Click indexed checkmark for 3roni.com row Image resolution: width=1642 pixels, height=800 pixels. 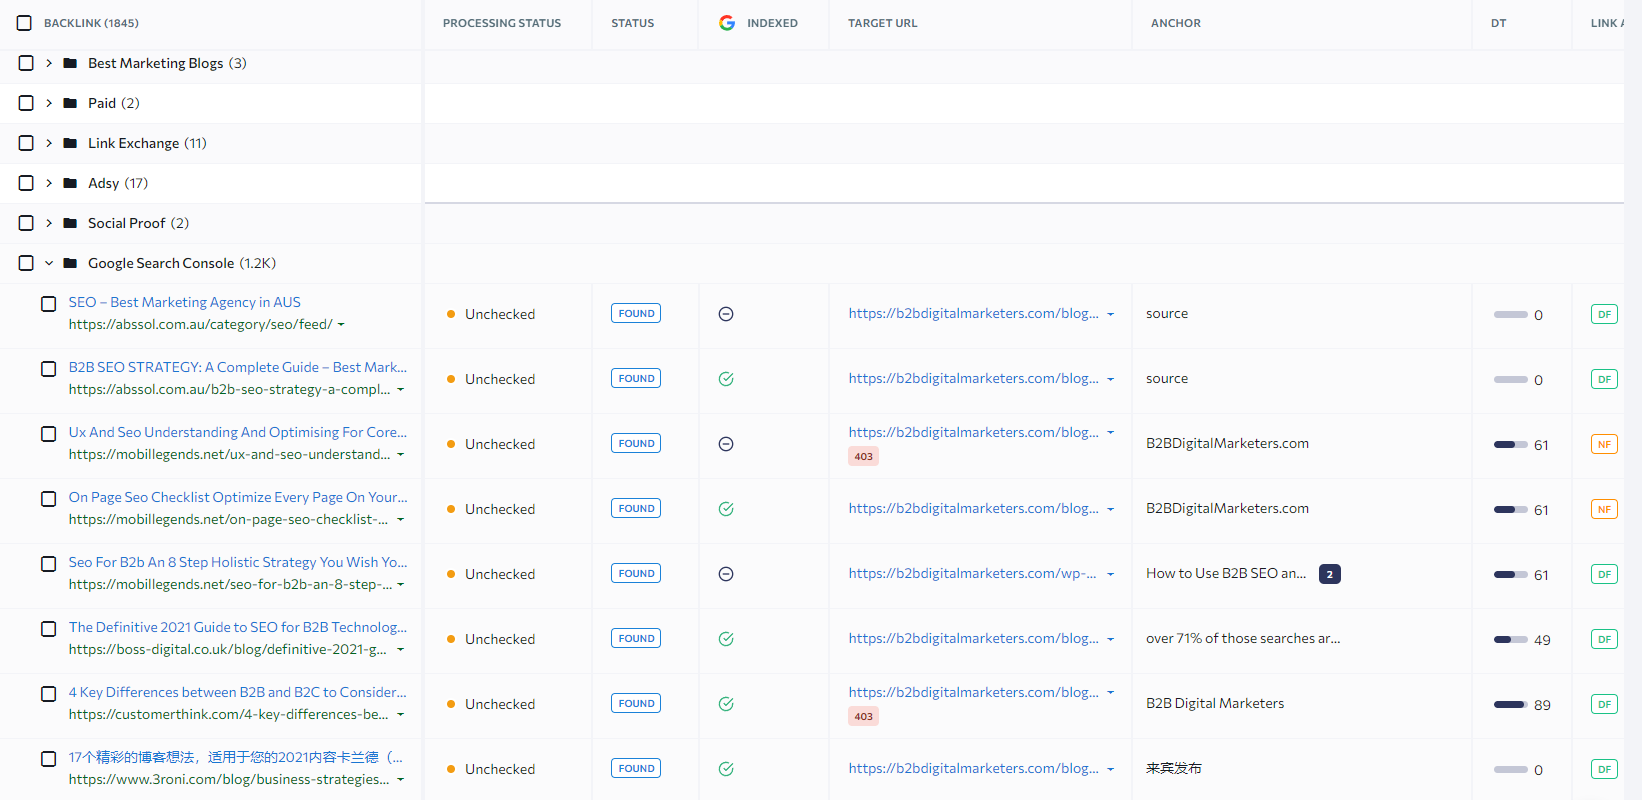[726, 769]
